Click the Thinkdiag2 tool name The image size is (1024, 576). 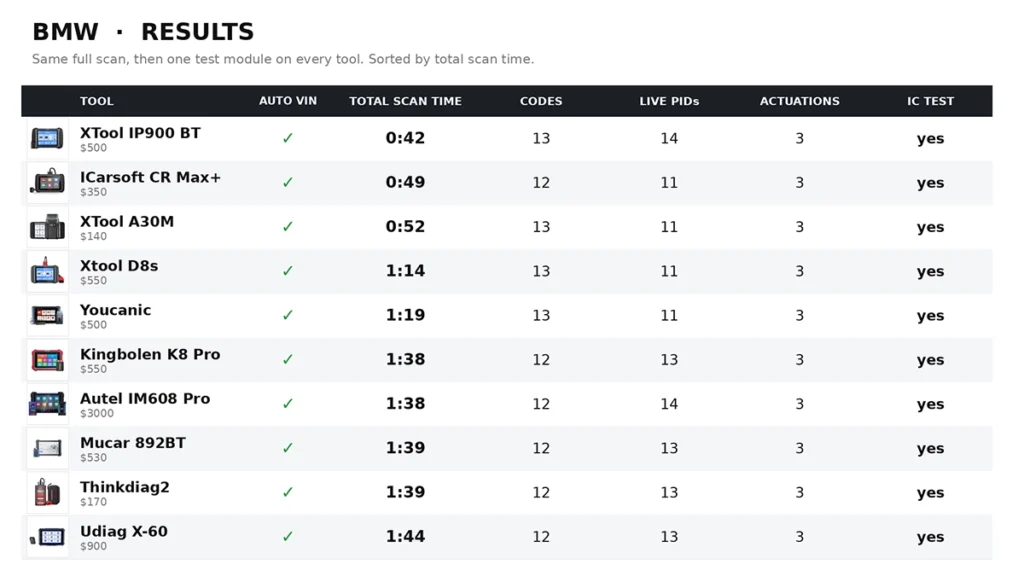coord(125,487)
